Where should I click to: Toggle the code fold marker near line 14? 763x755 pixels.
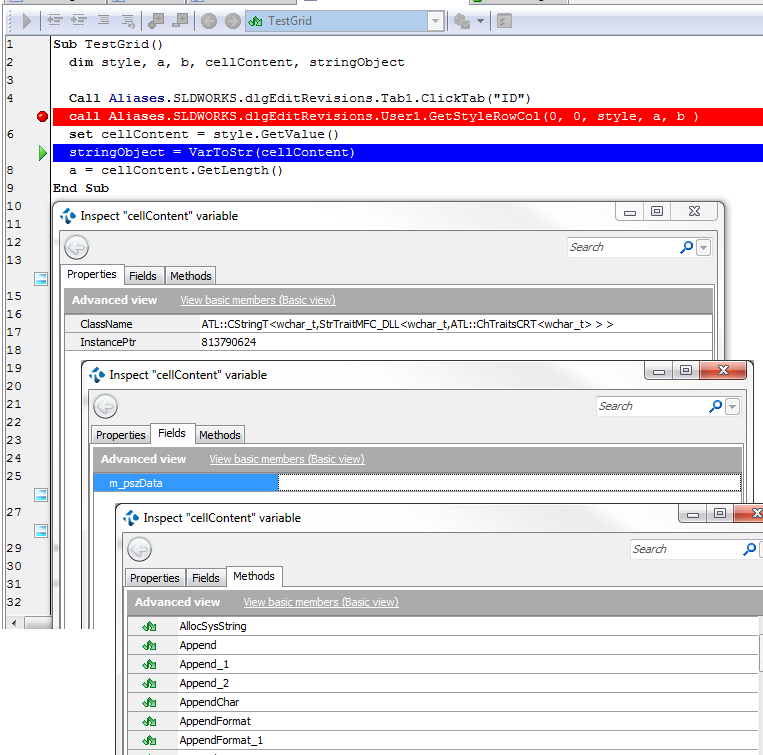(x=41, y=278)
